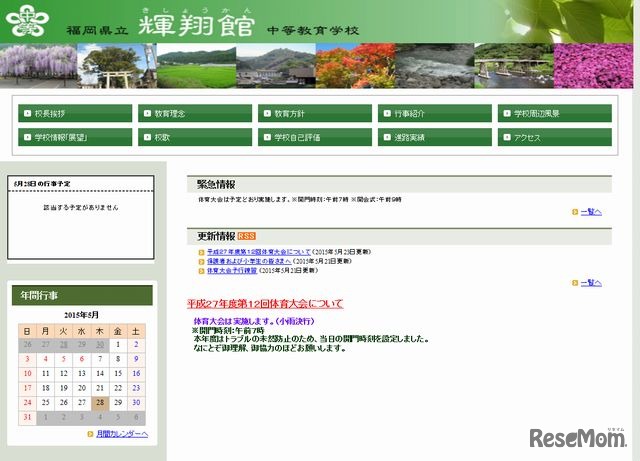The width and height of the screenshot is (640, 461).
Task: Click the 校歌 navigation button
Action: 195,137
